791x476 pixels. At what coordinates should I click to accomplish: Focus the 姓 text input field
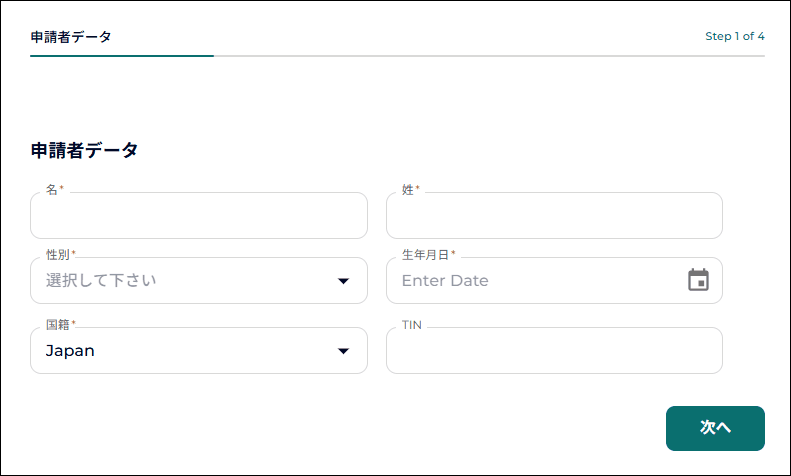(x=554, y=217)
